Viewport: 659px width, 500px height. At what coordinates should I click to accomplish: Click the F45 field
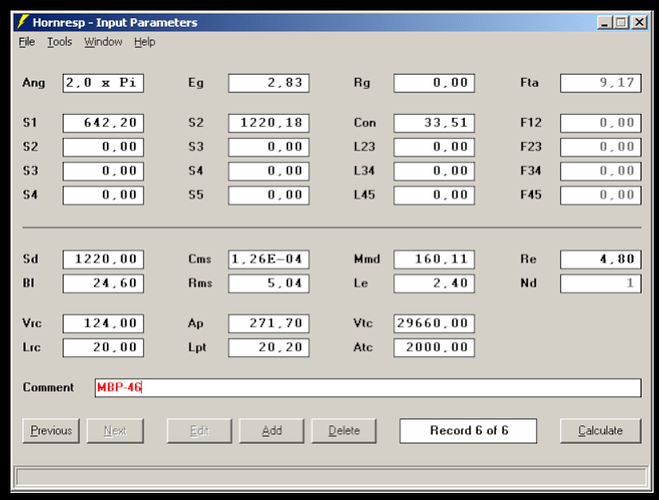(x=601, y=195)
